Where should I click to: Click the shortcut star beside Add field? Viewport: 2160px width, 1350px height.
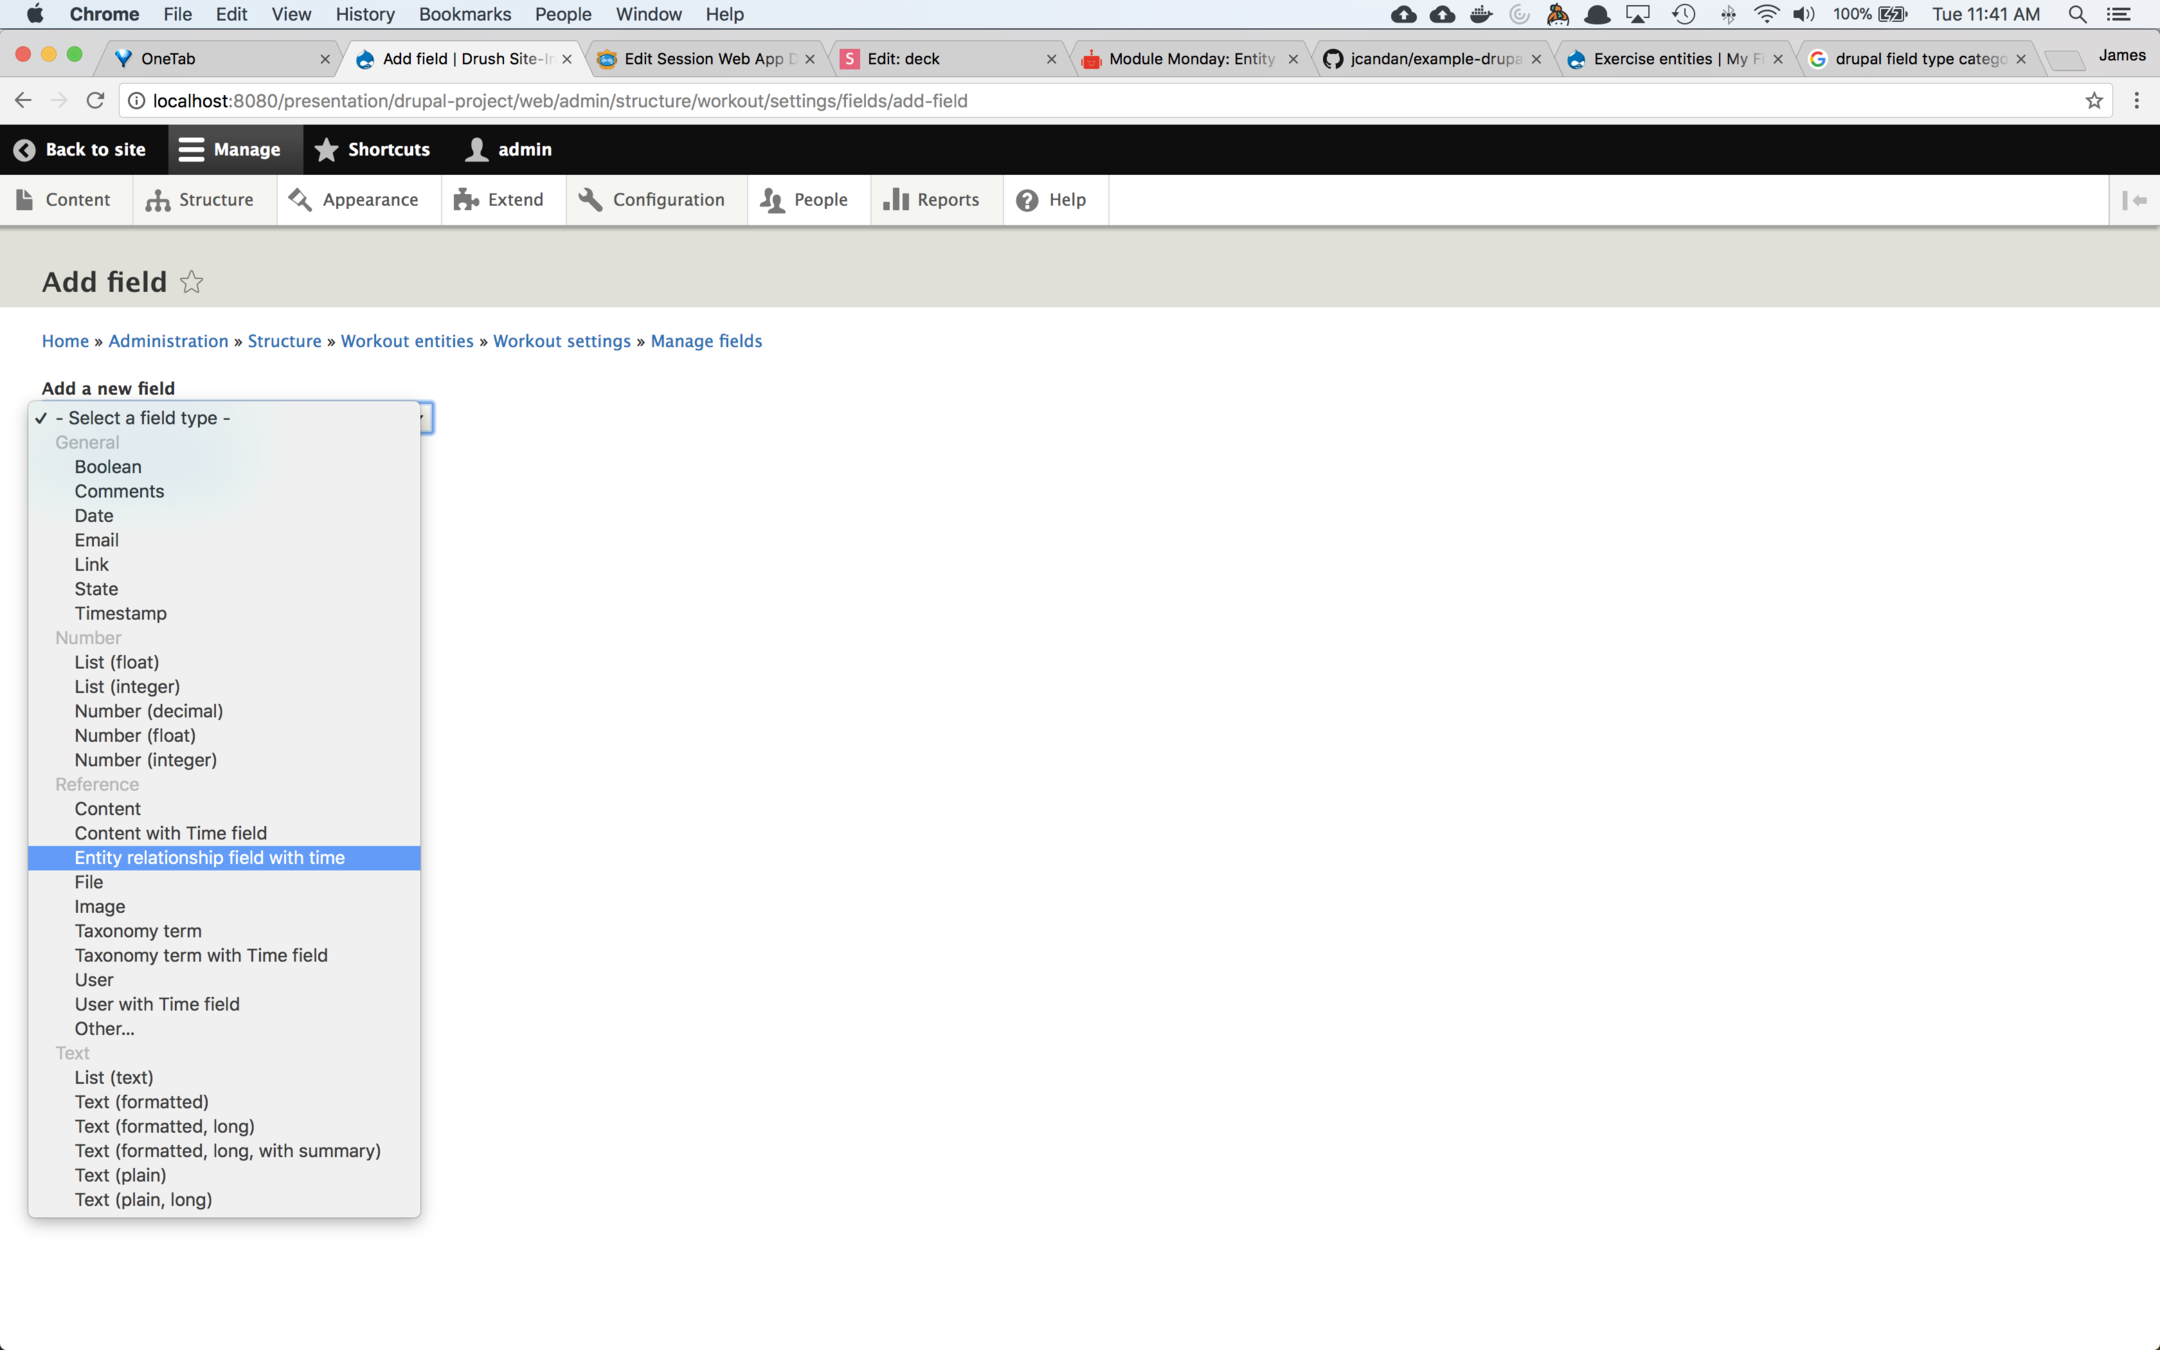pos(191,282)
